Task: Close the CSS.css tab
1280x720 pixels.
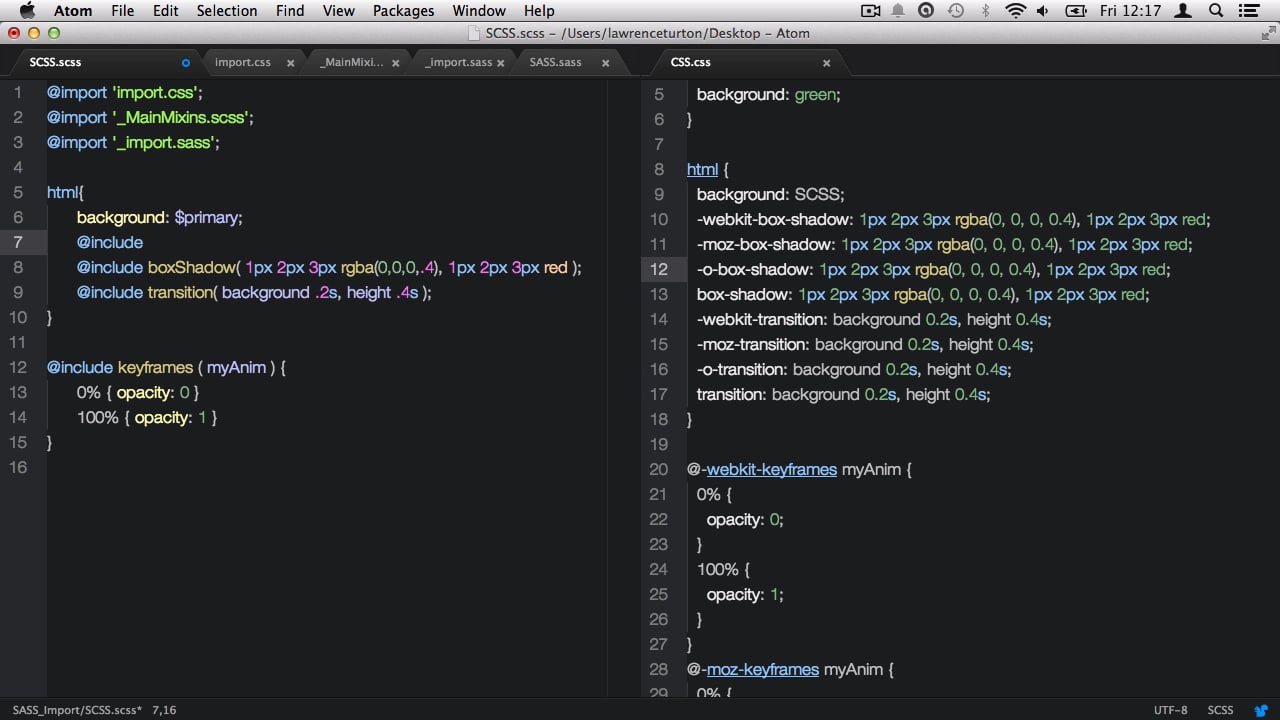Action: [x=826, y=62]
